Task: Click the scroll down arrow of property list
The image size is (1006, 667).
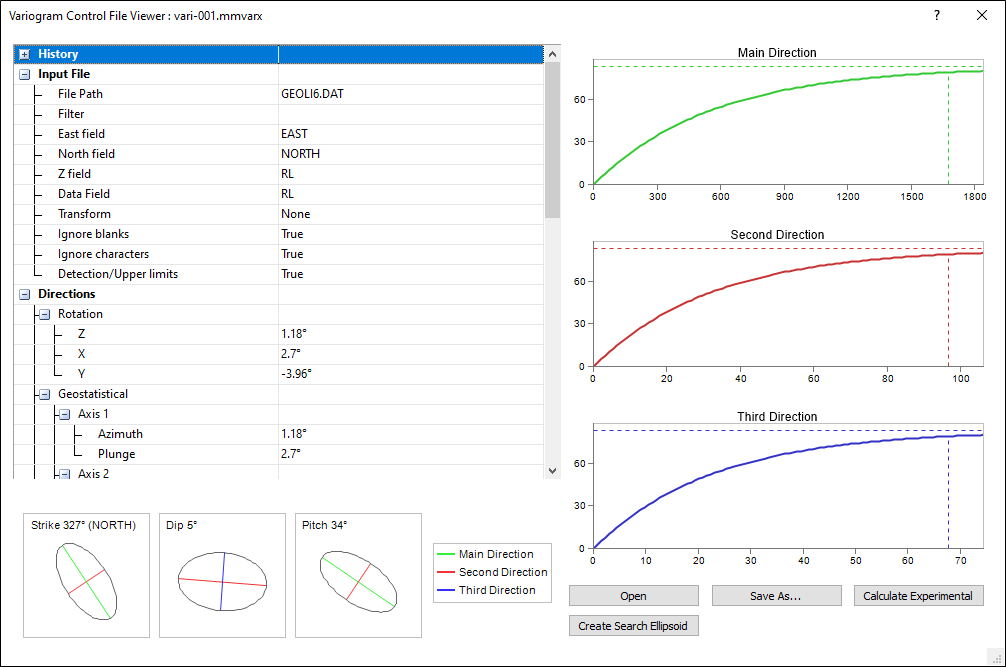Action: [x=553, y=470]
